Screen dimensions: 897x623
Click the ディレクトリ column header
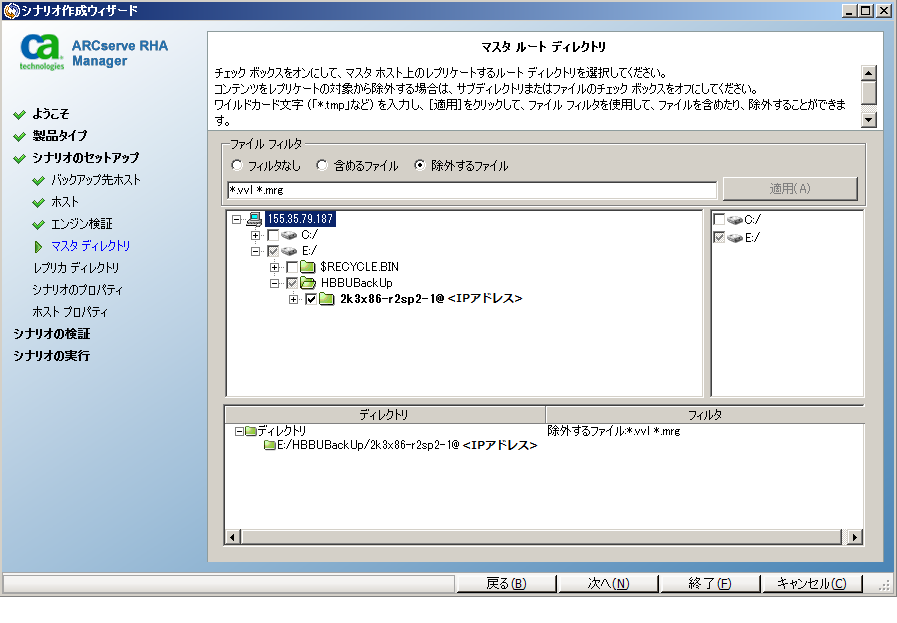pos(384,415)
